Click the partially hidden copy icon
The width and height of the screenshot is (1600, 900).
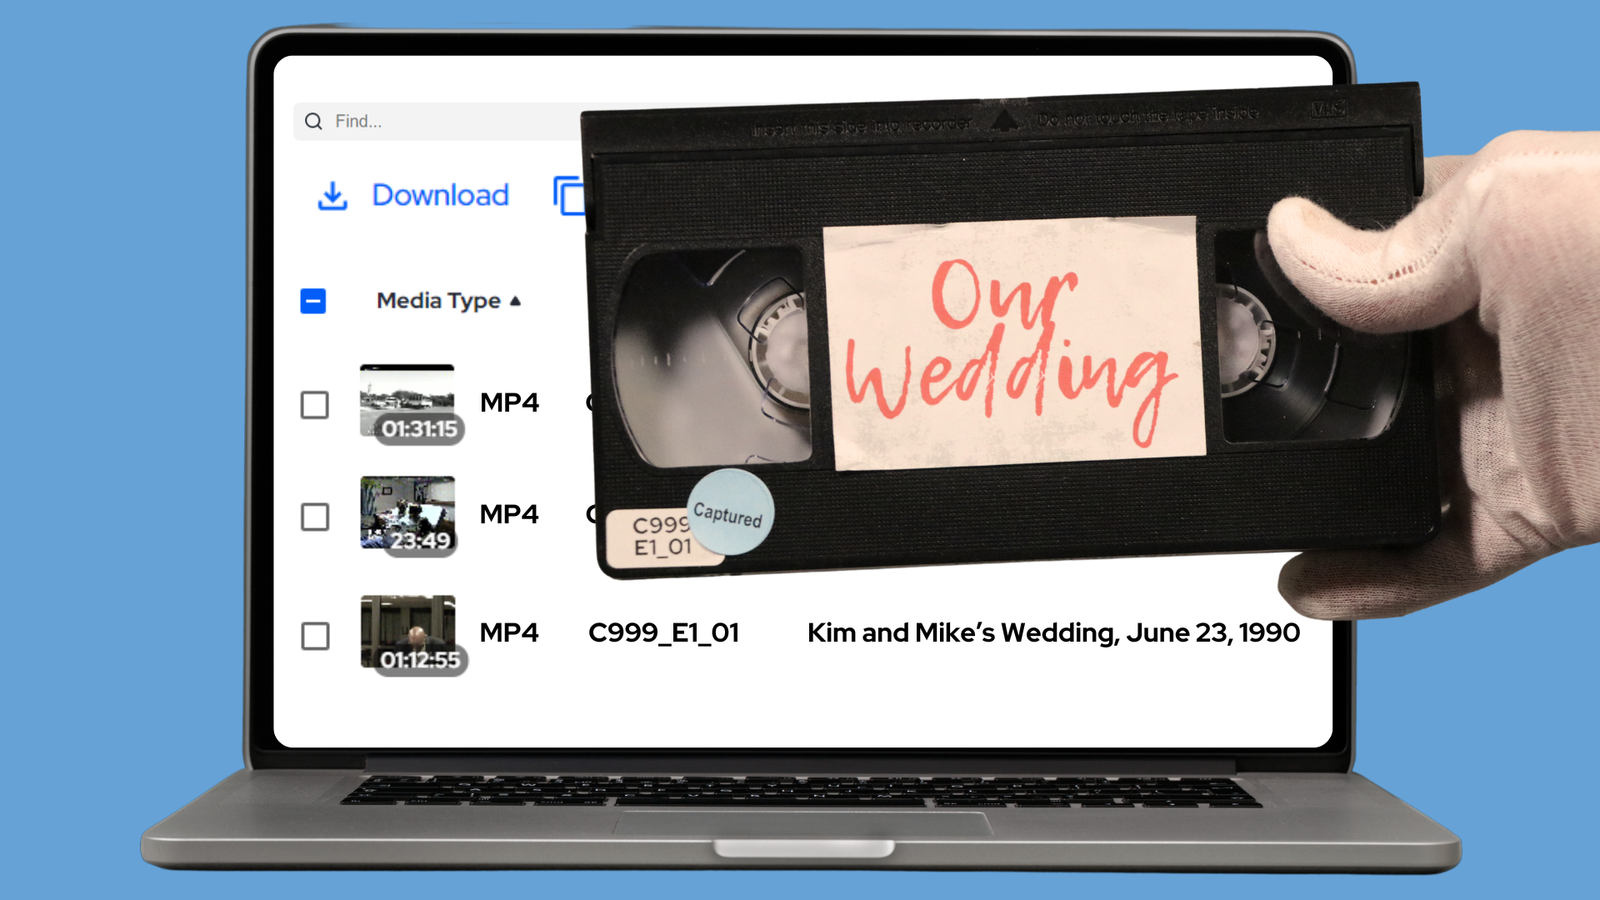(x=567, y=195)
